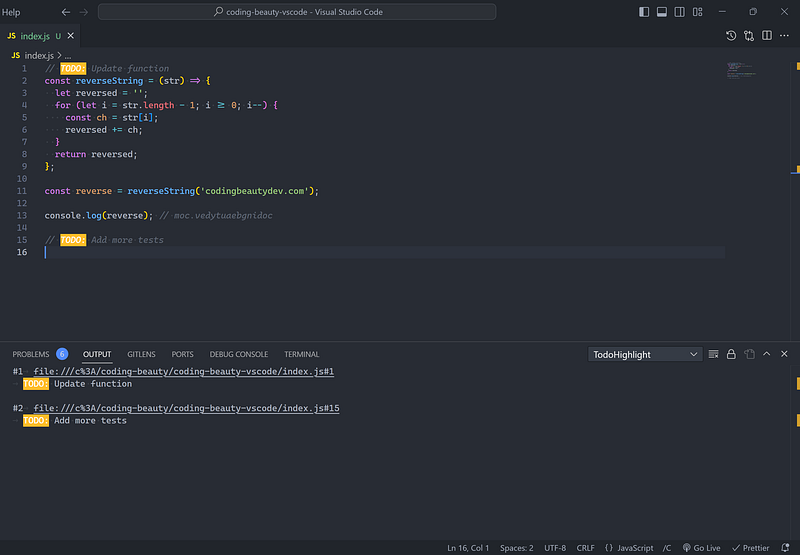Click the code minimap preview
Viewport: 800px width, 555px height.
coord(741,70)
